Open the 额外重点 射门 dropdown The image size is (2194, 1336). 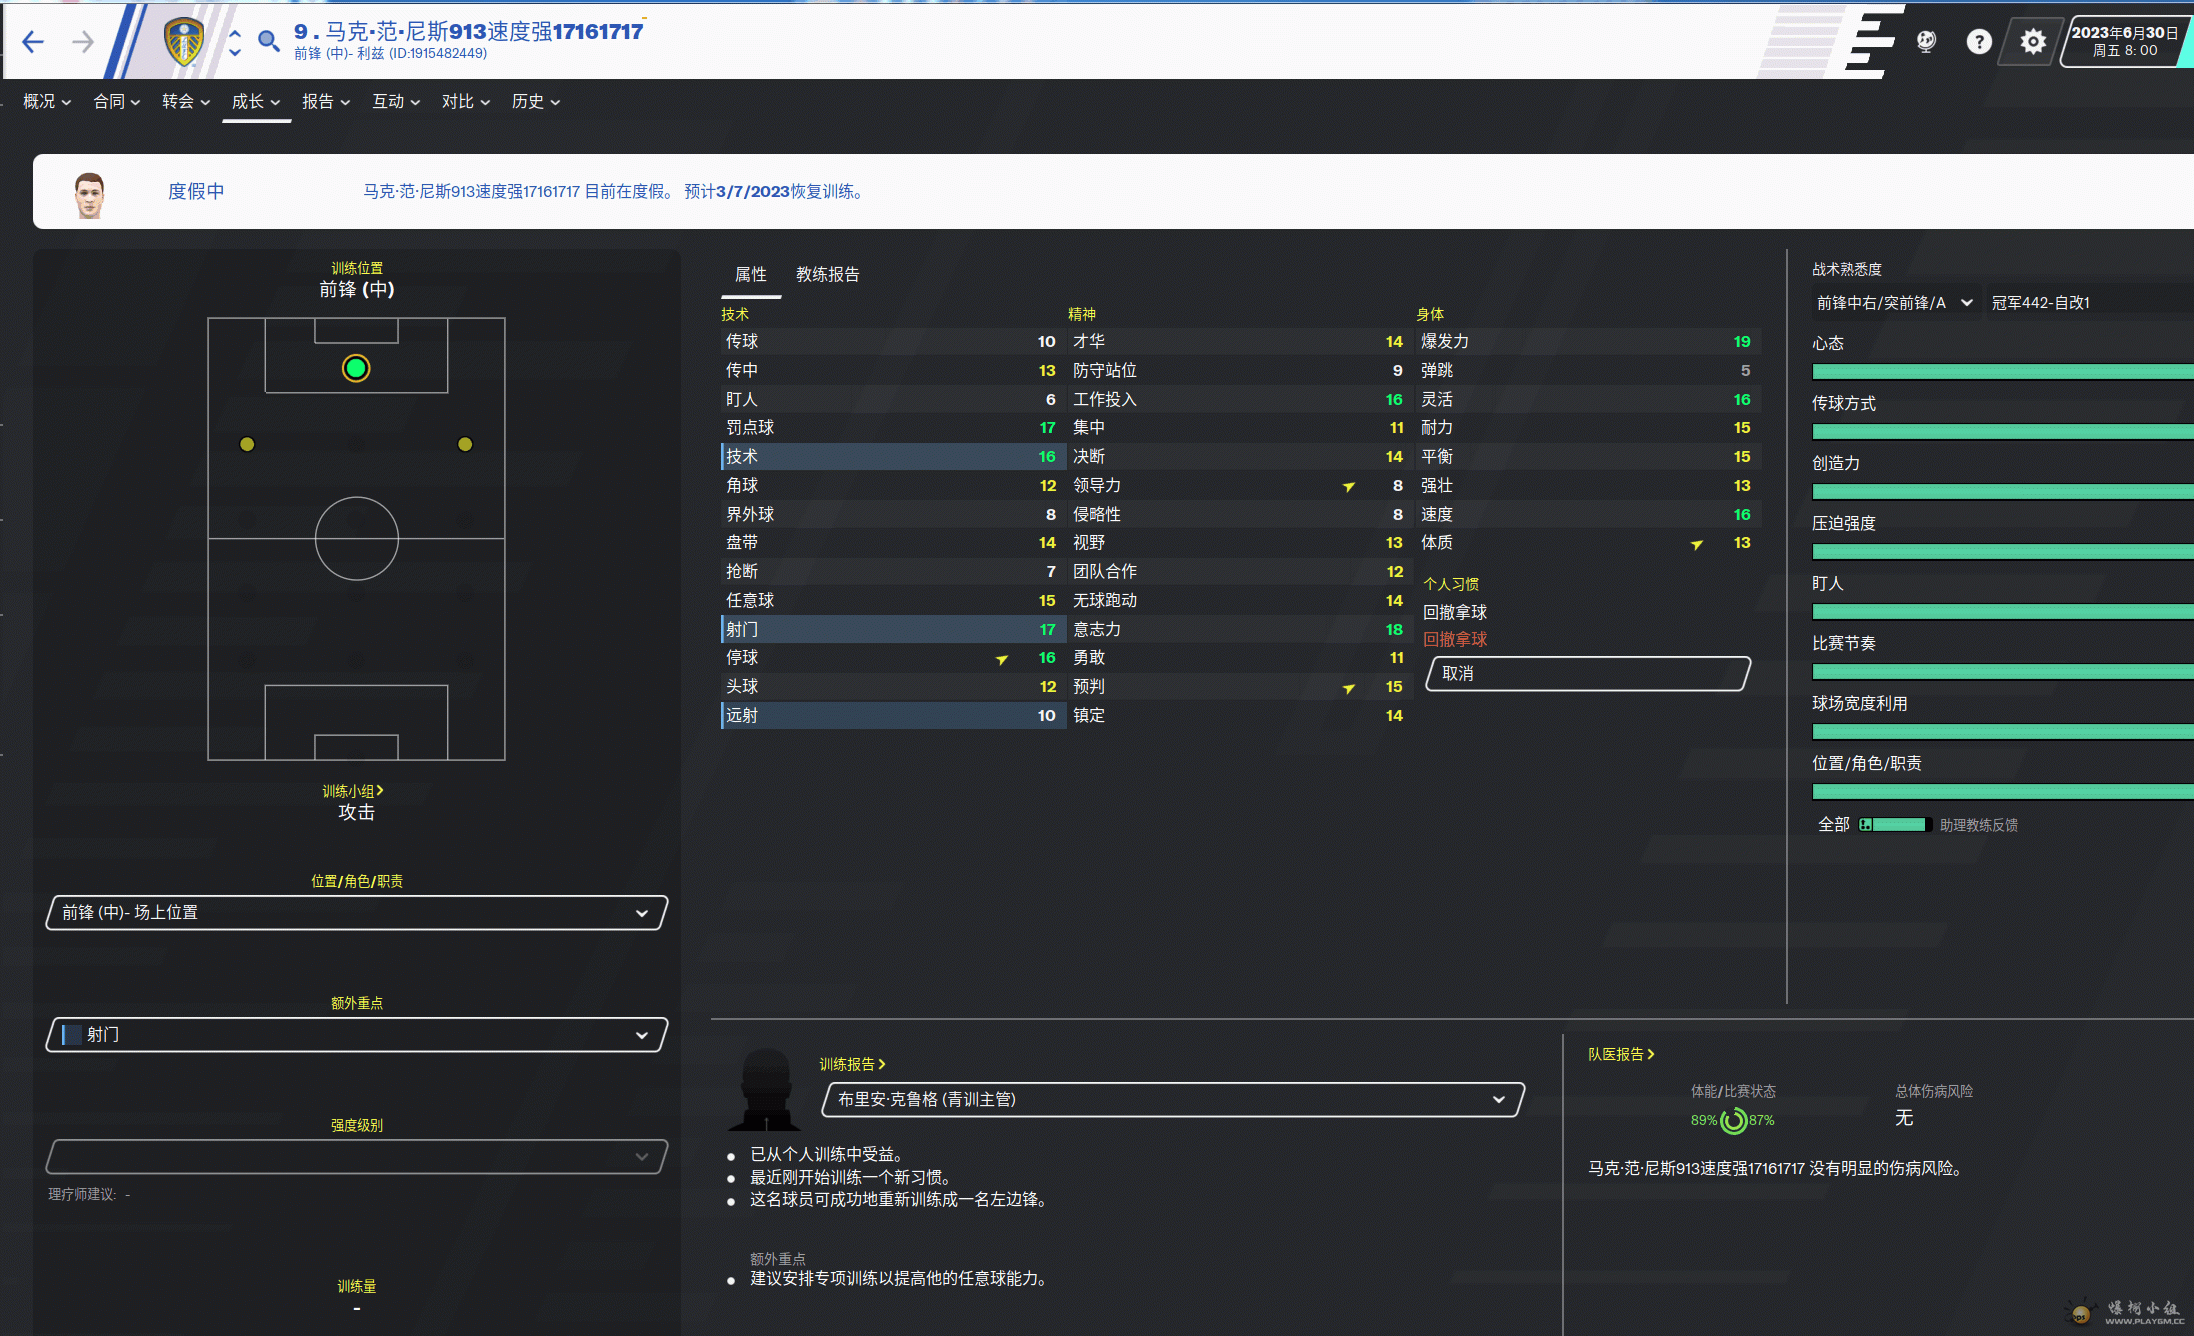coord(356,1034)
